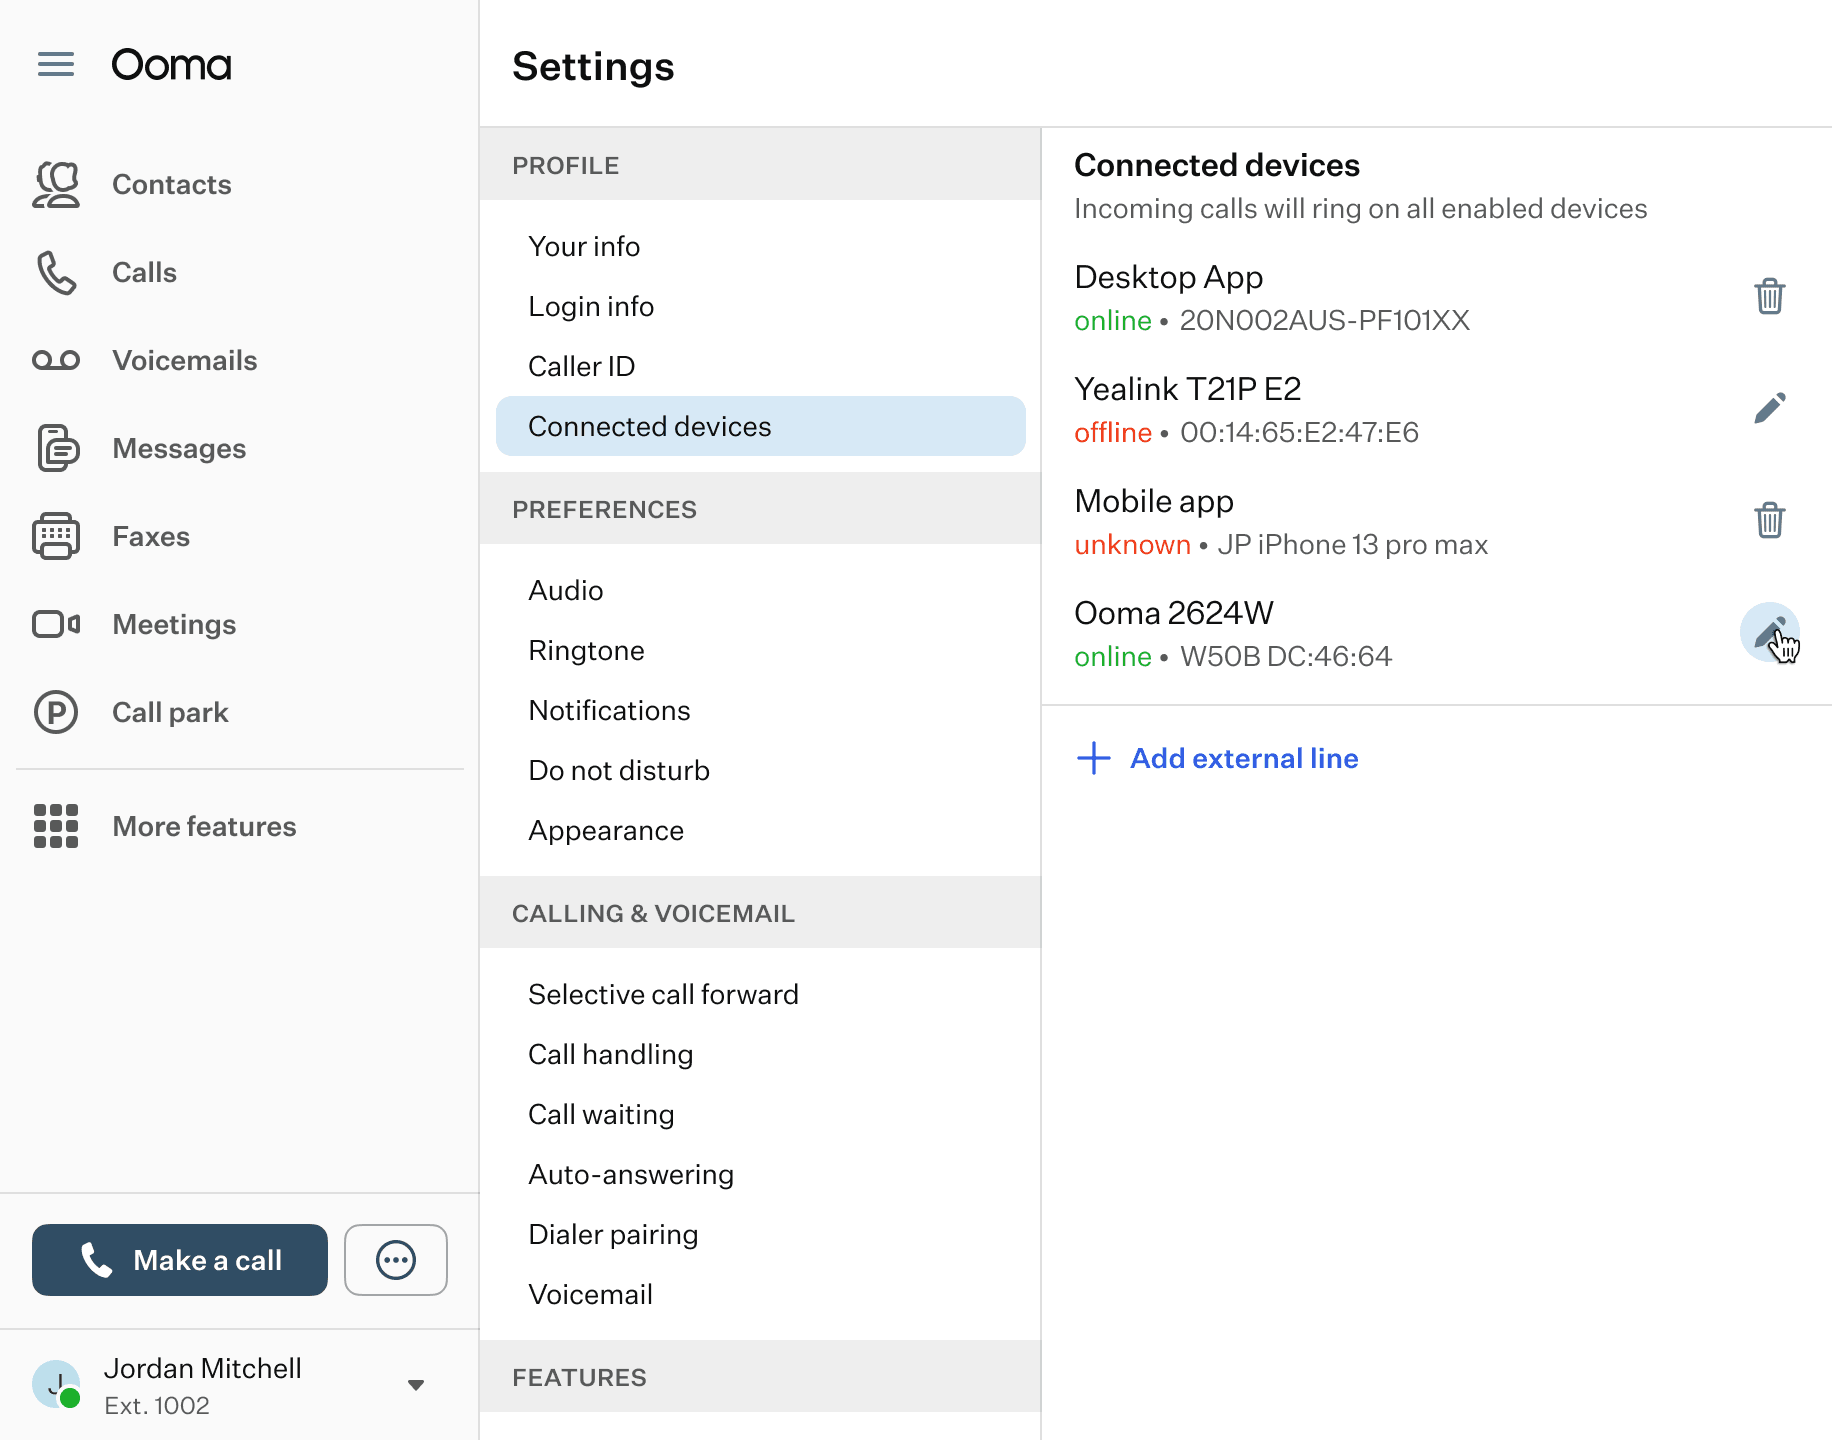Open More features grid
Screen dimensions: 1832x1440
tap(204, 826)
